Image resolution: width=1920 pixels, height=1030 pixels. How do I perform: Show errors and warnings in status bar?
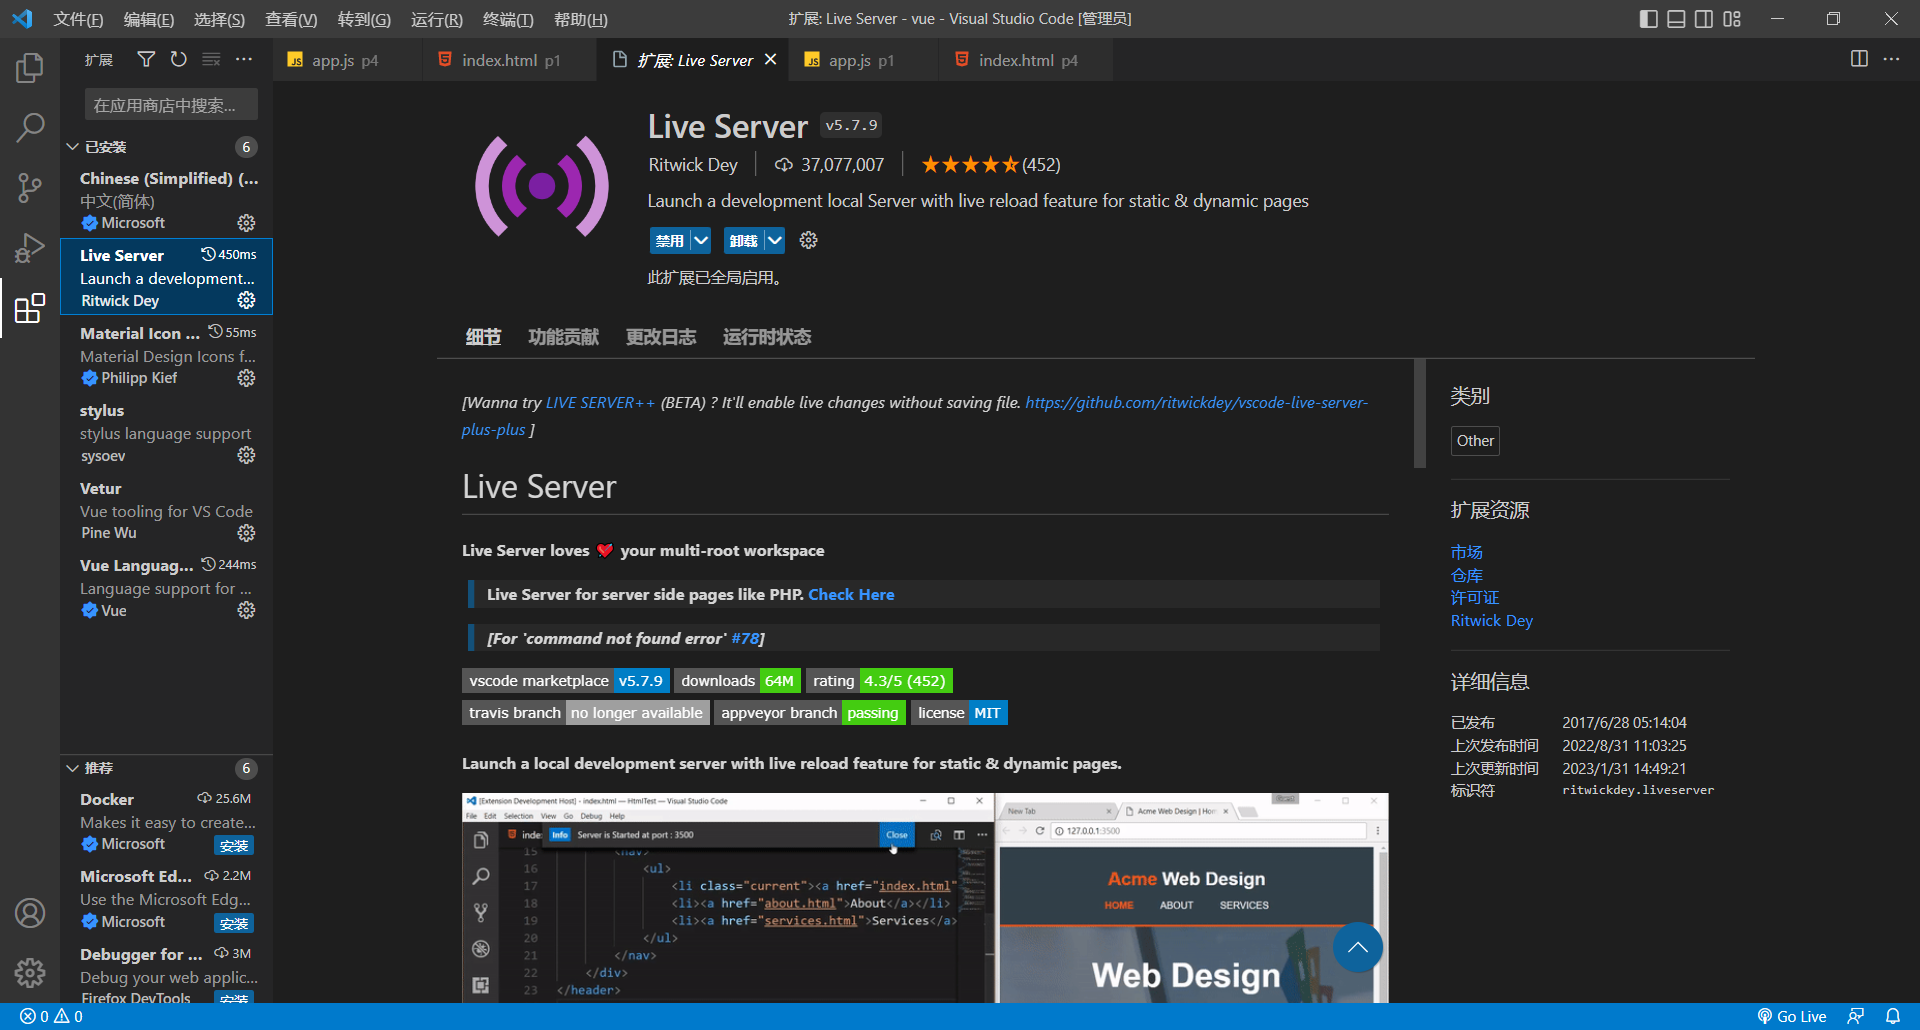52,1016
